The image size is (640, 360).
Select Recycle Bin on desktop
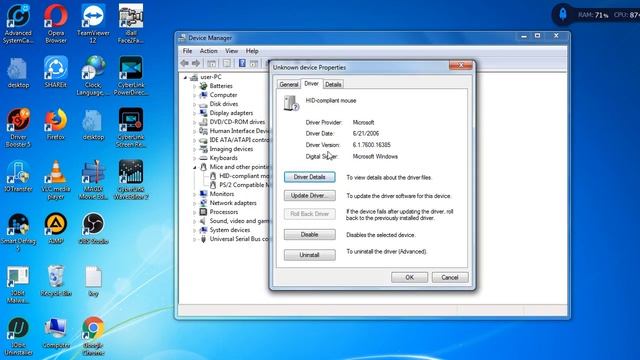click(56, 281)
